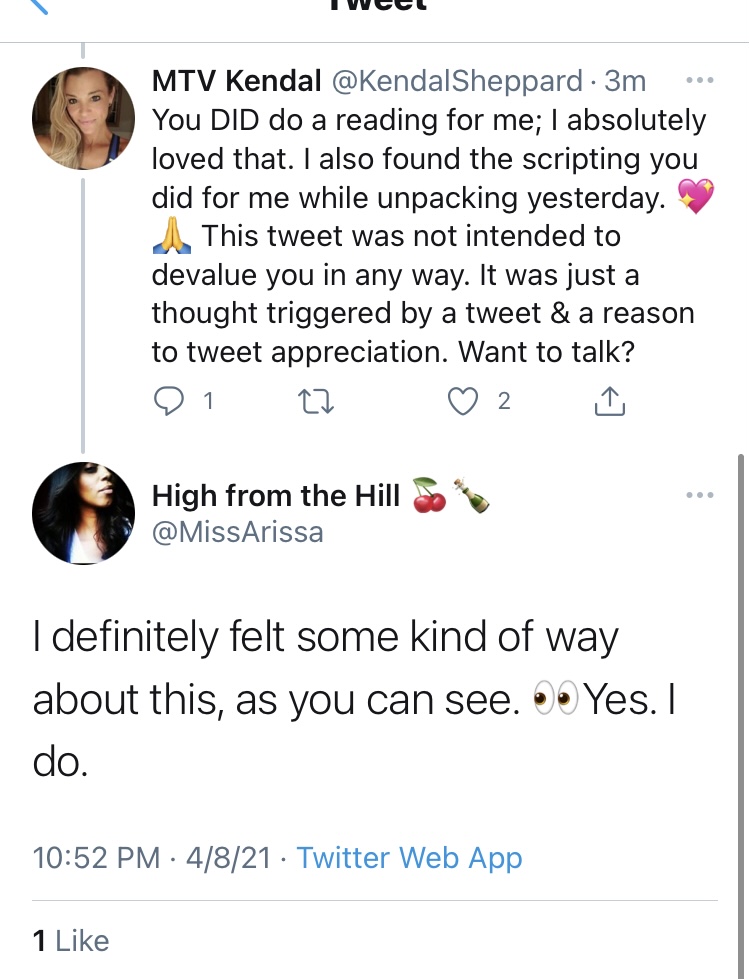The height and width of the screenshot is (979, 749).
Task: View who liked via 1 Like
Action: point(71,941)
